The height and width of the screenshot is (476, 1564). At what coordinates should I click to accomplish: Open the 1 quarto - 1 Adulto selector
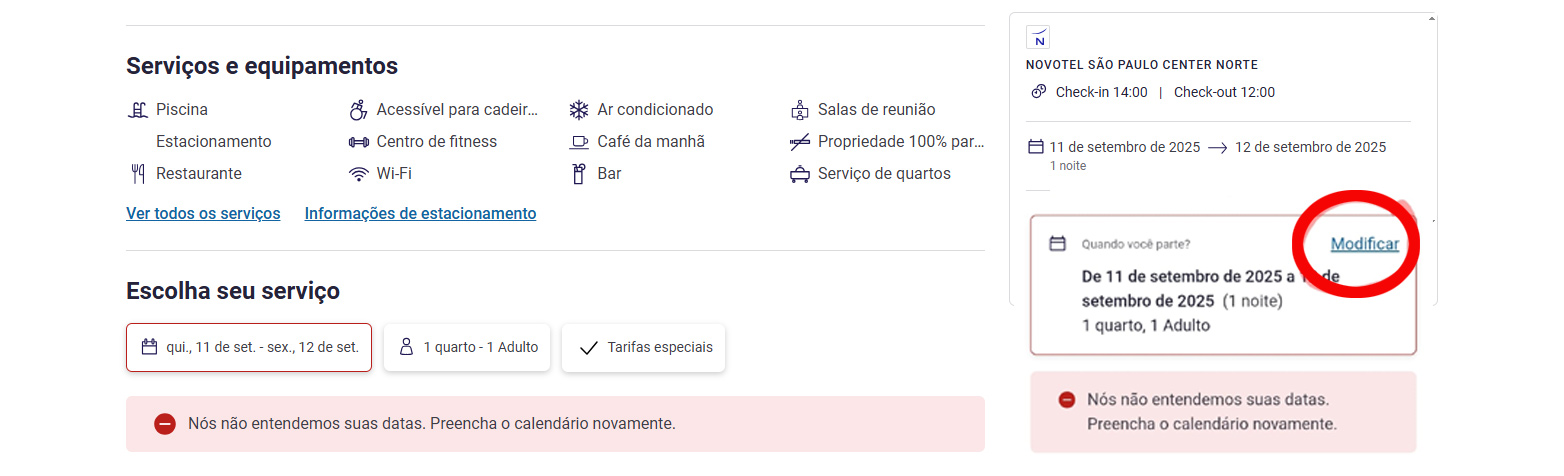[467, 348]
